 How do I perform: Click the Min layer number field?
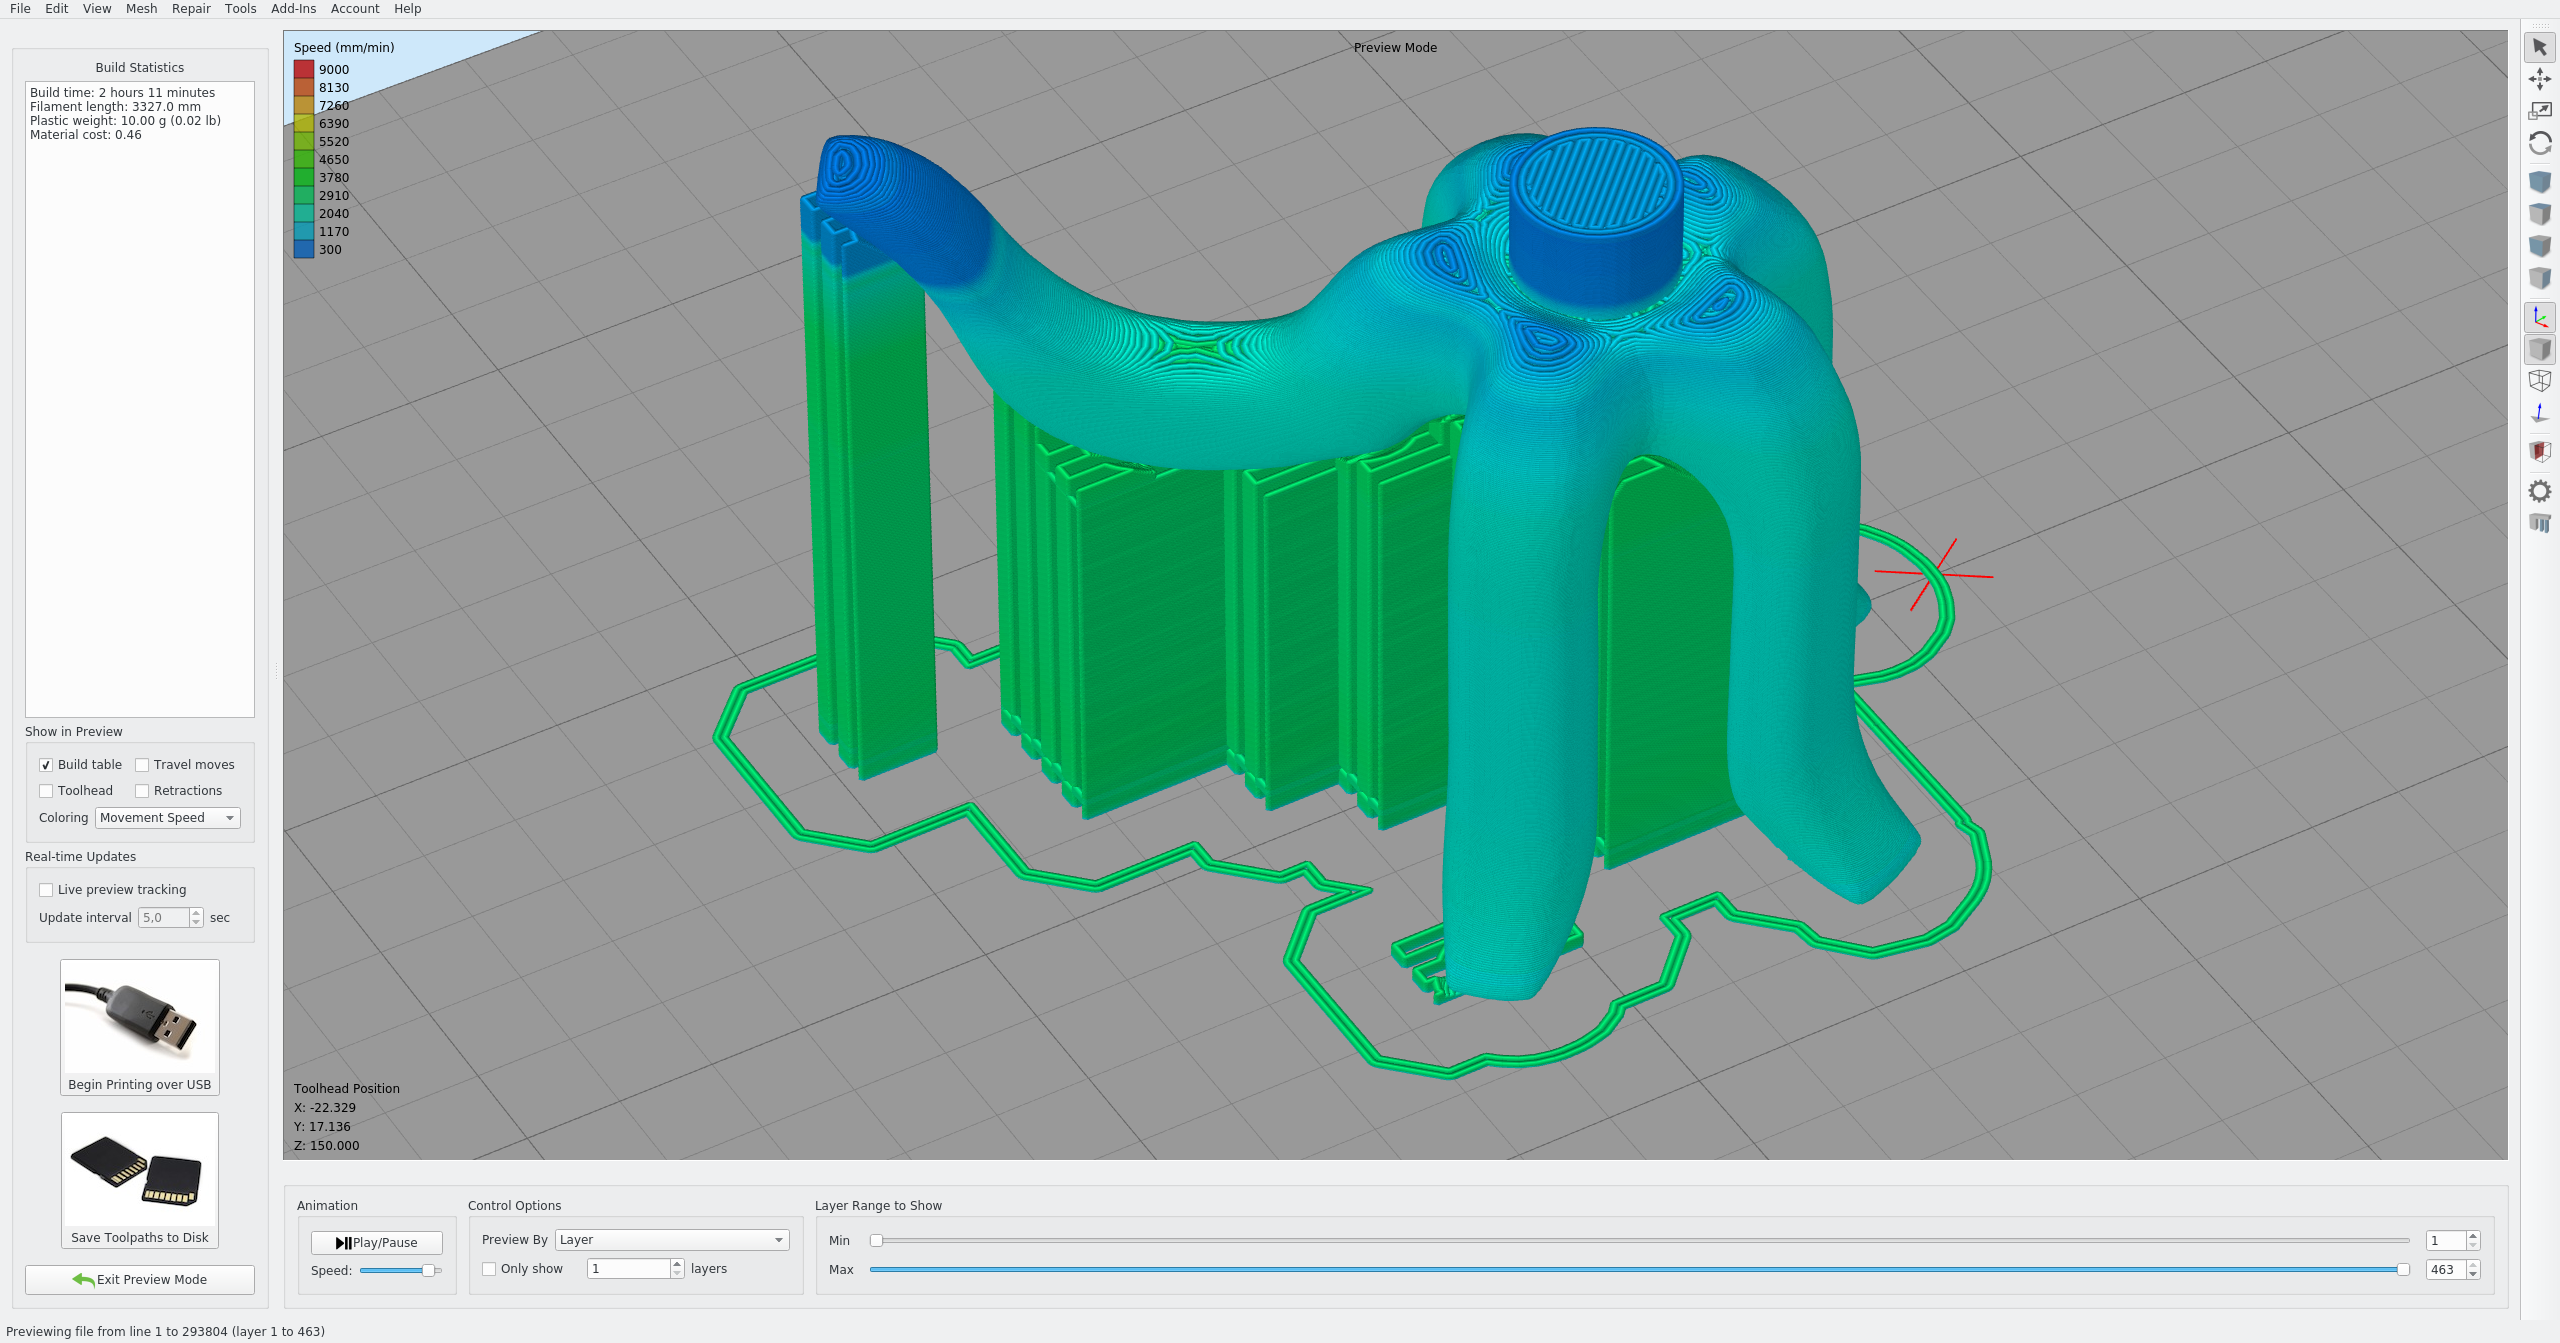[x=2446, y=1241]
